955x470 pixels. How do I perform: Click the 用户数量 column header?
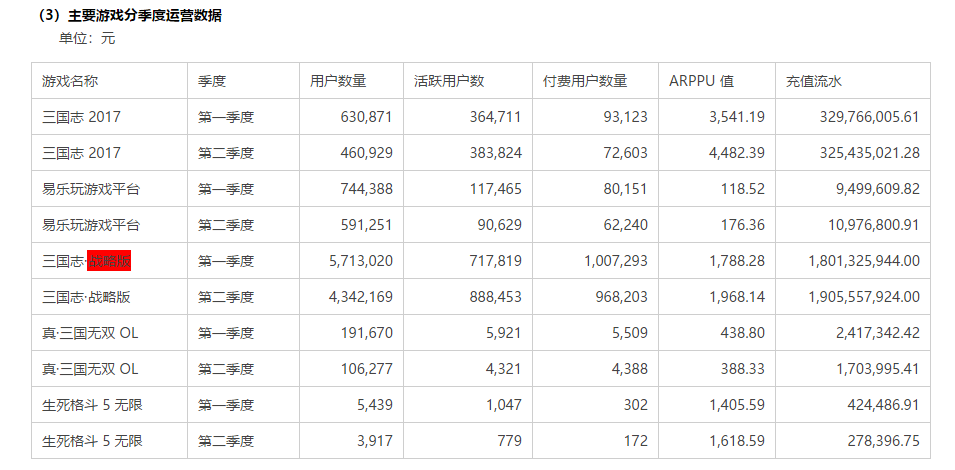click(338, 81)
